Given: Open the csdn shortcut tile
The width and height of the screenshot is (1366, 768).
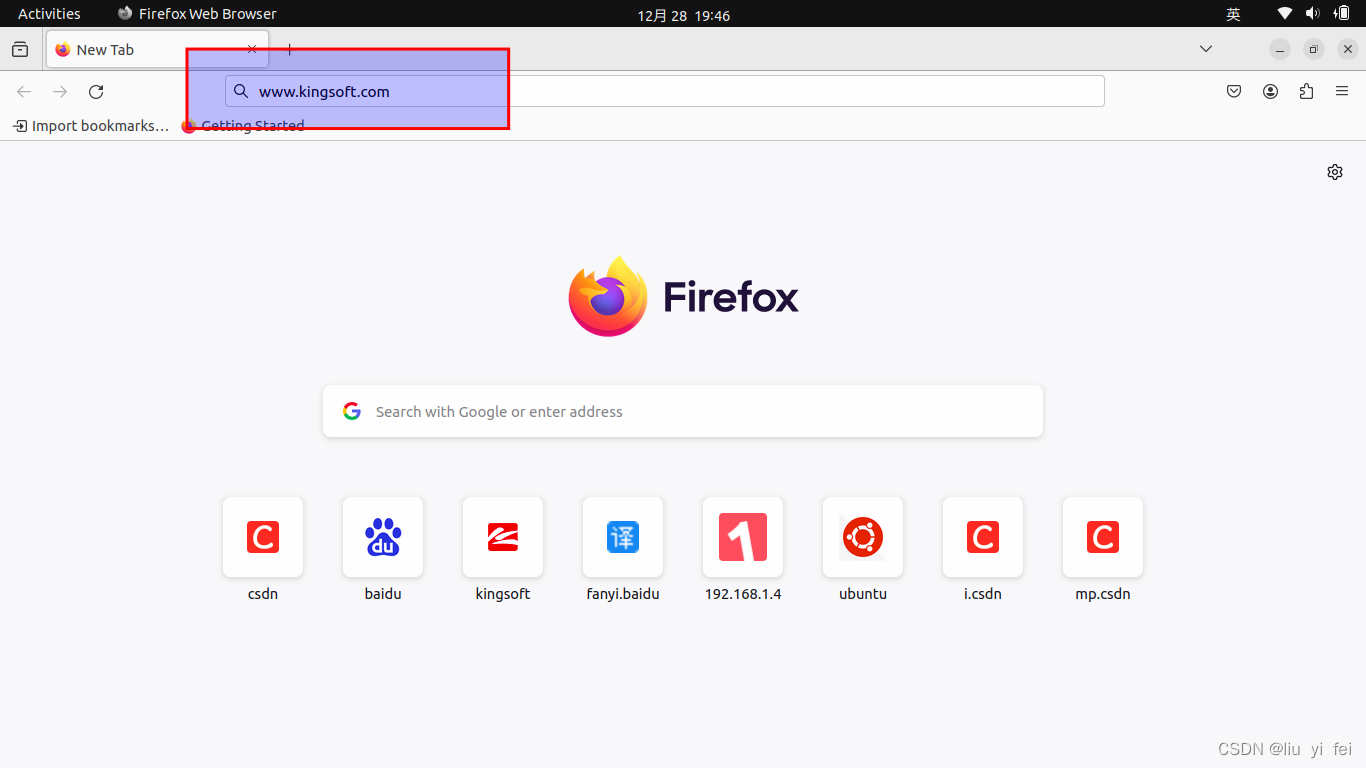Looking at the screenshot, I should click(263, 537).
